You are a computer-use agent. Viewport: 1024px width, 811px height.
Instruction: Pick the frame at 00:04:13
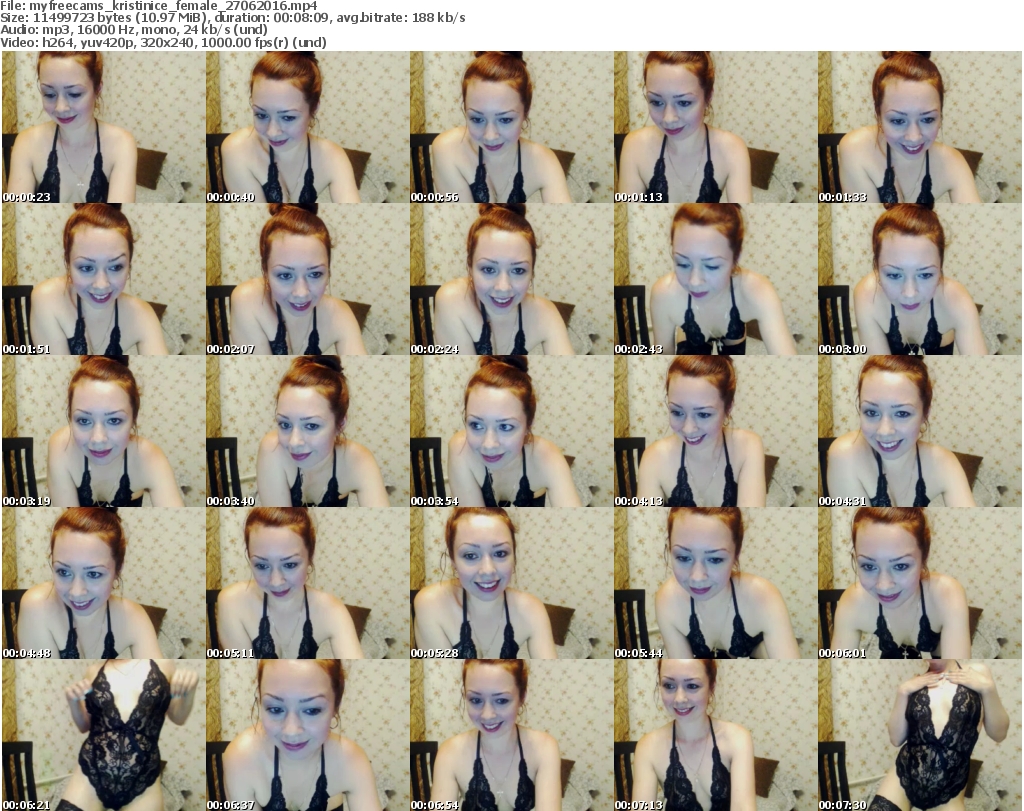pos(715,431)
